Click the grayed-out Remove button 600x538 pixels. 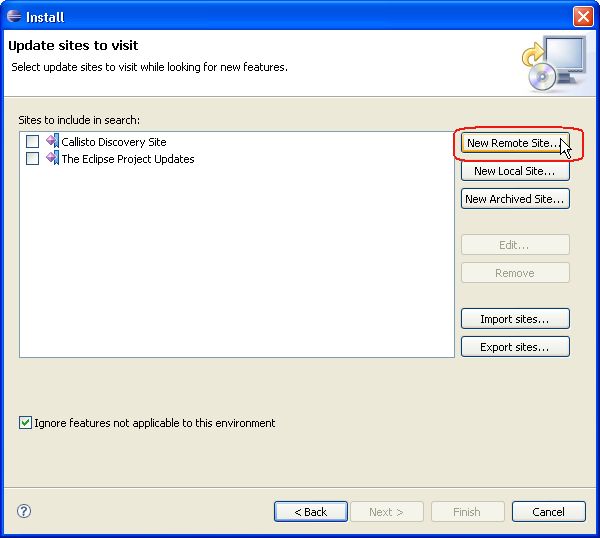pos(515,273)
